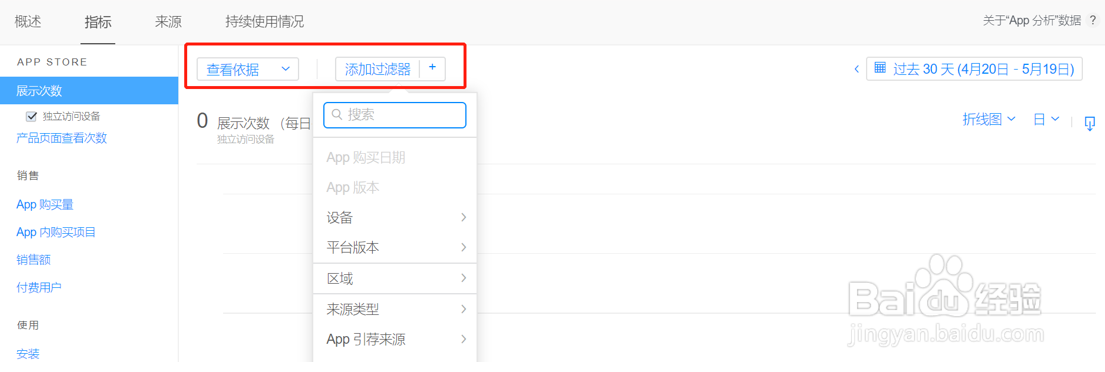
Task: Expand the 区域 filter submenu
Action: point(395,278)
